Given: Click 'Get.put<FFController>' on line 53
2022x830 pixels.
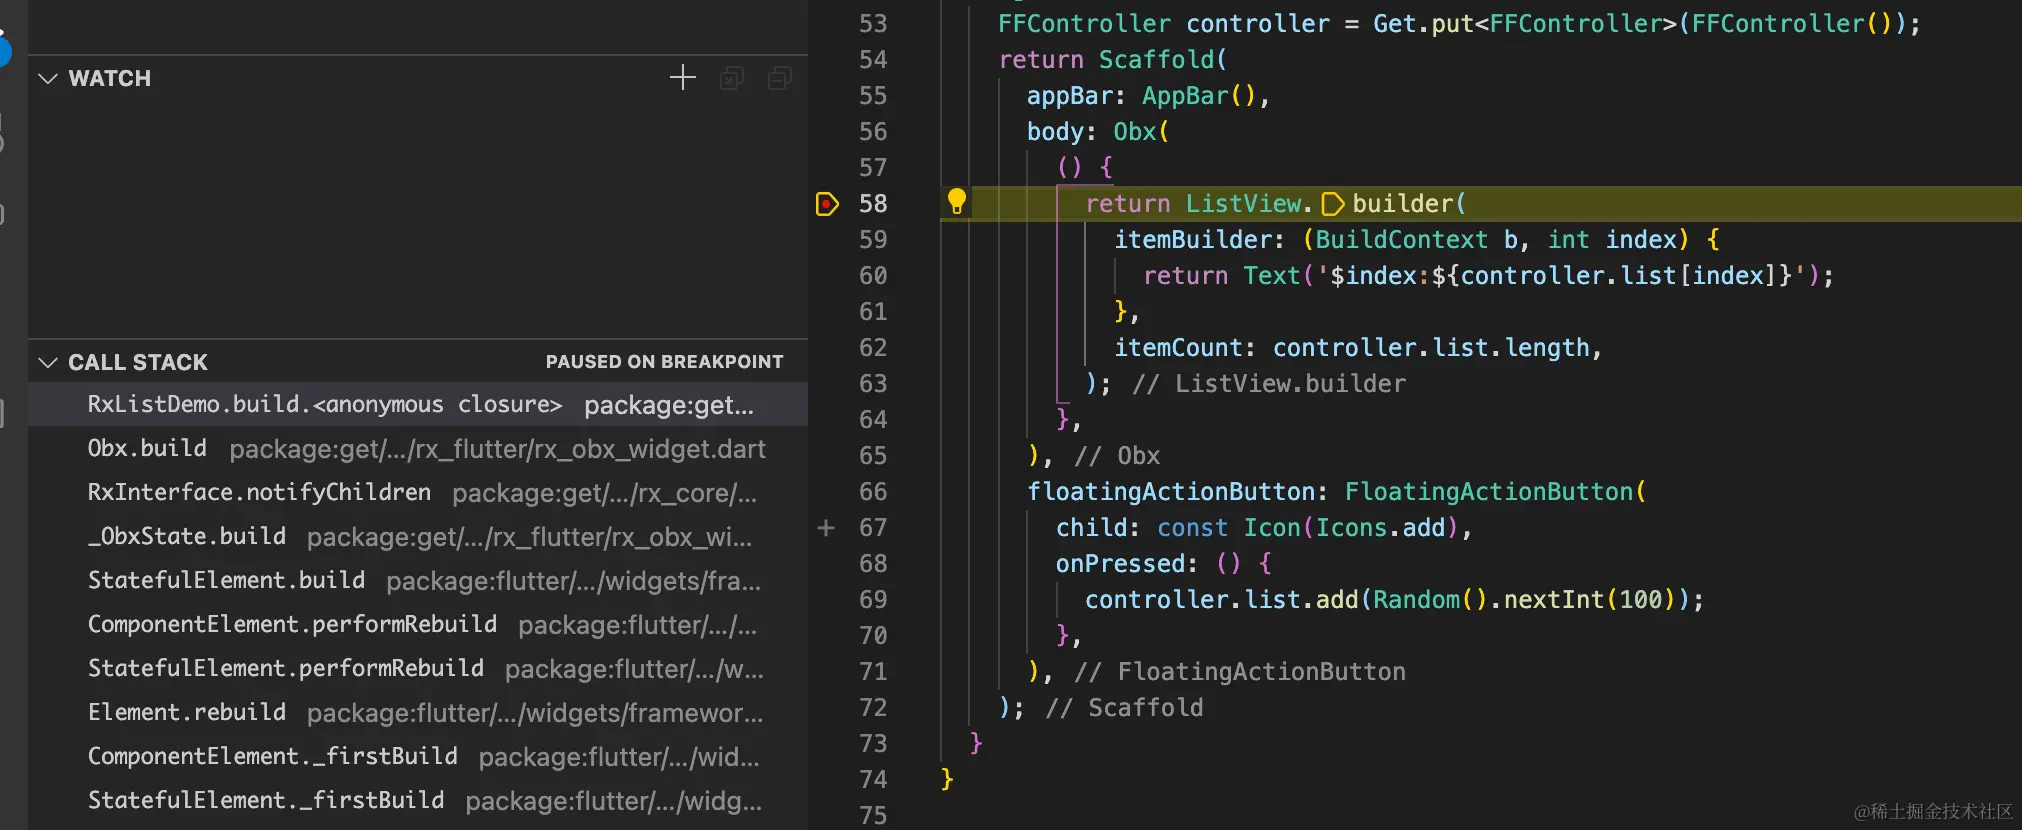Looking at the screenshot, I should (1525, 24).
